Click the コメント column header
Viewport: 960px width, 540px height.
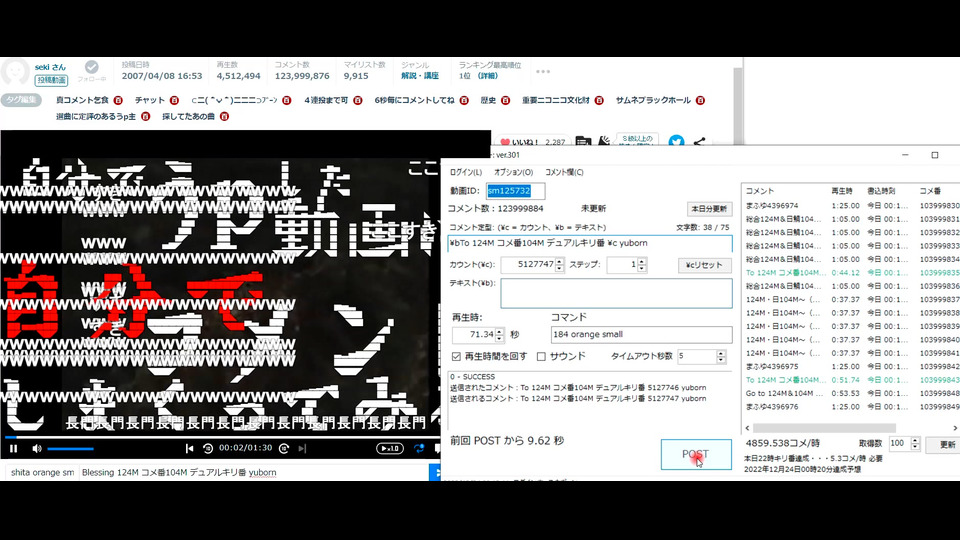[760, 191]
